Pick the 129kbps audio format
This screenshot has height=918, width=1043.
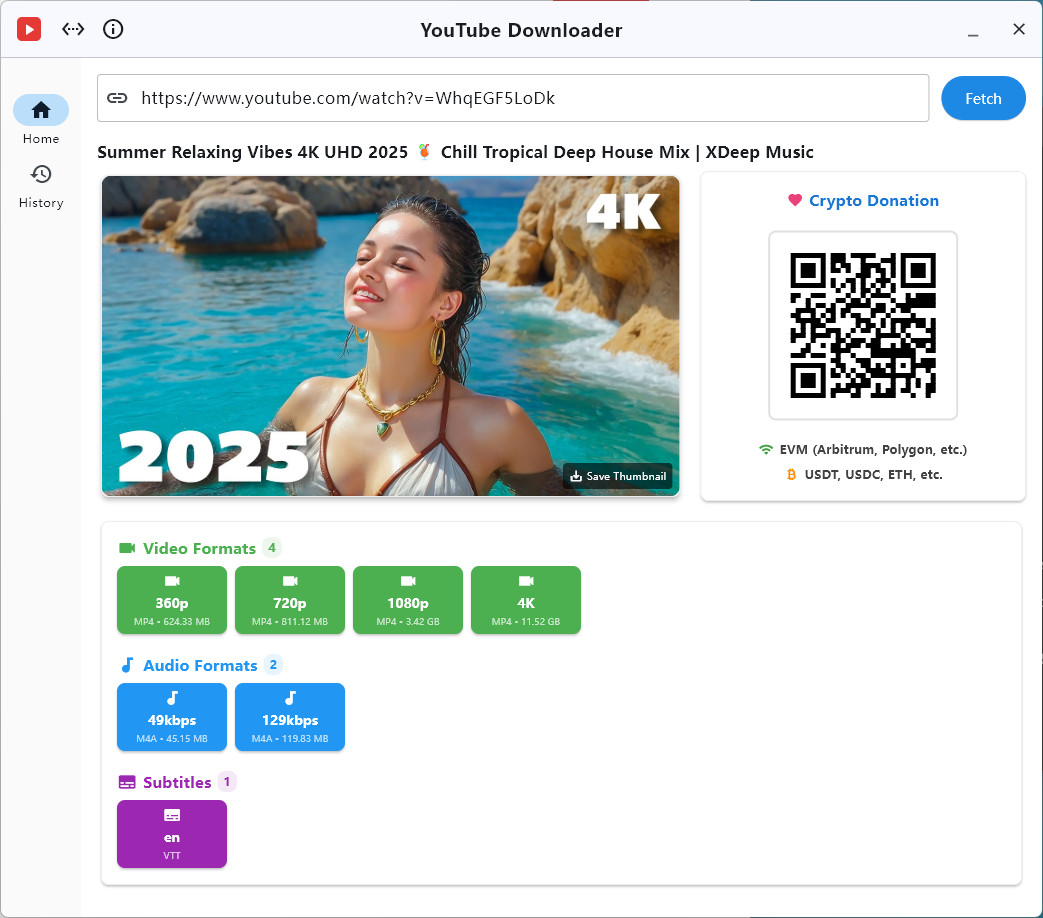point(290,717)
